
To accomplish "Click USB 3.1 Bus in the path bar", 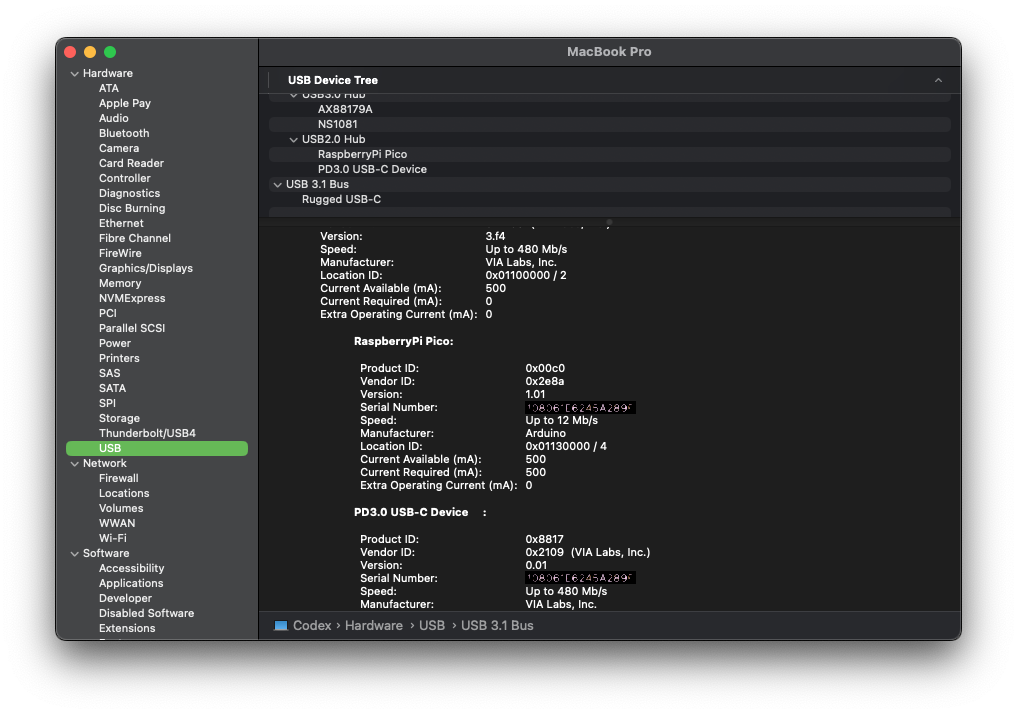I will click(x=497, y=625).
